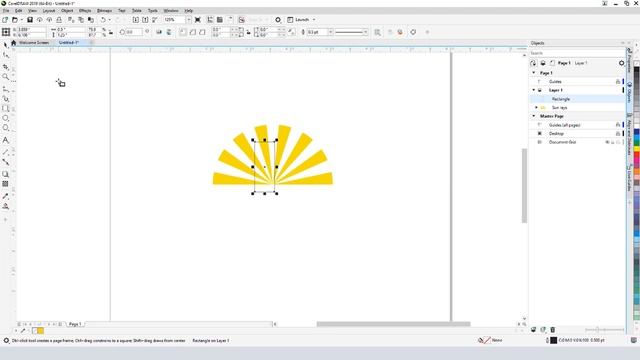This screenshot has width=640, height=360.
Task: Toggle visibility of Document Grid
Action: click(607, 142)
